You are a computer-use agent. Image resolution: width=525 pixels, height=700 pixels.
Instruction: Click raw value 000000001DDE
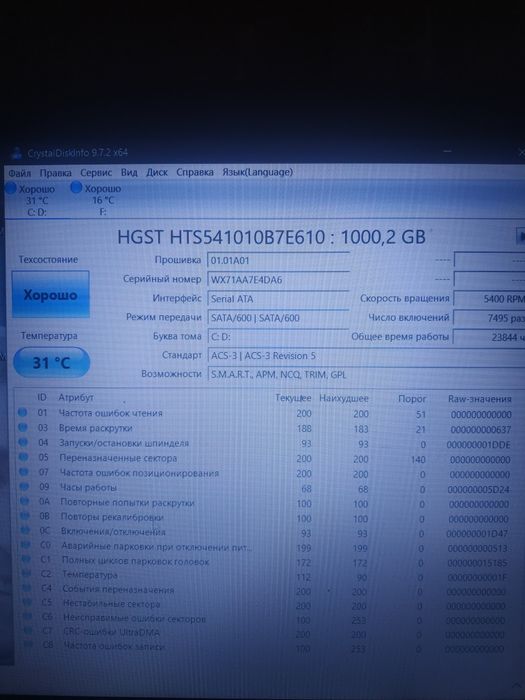click(479, 445)
